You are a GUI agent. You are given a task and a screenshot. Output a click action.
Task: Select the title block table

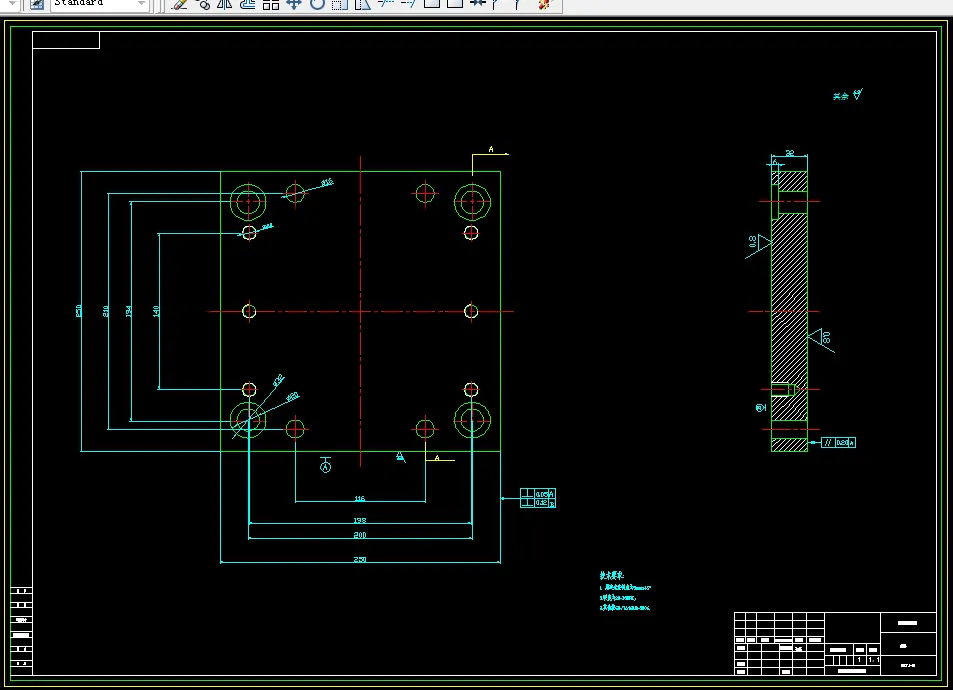835,643
